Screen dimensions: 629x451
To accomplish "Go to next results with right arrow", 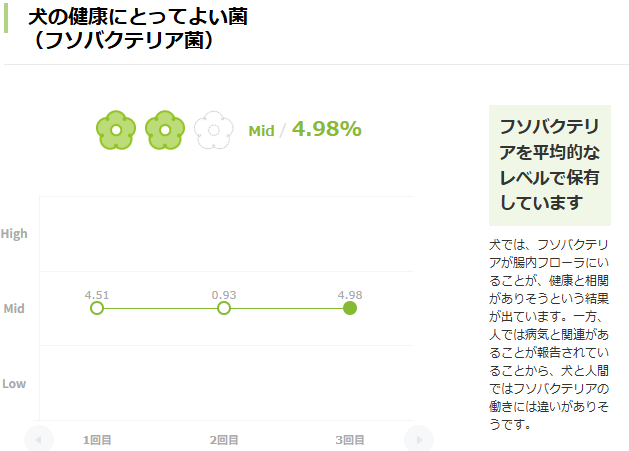I will coord(418,439).
